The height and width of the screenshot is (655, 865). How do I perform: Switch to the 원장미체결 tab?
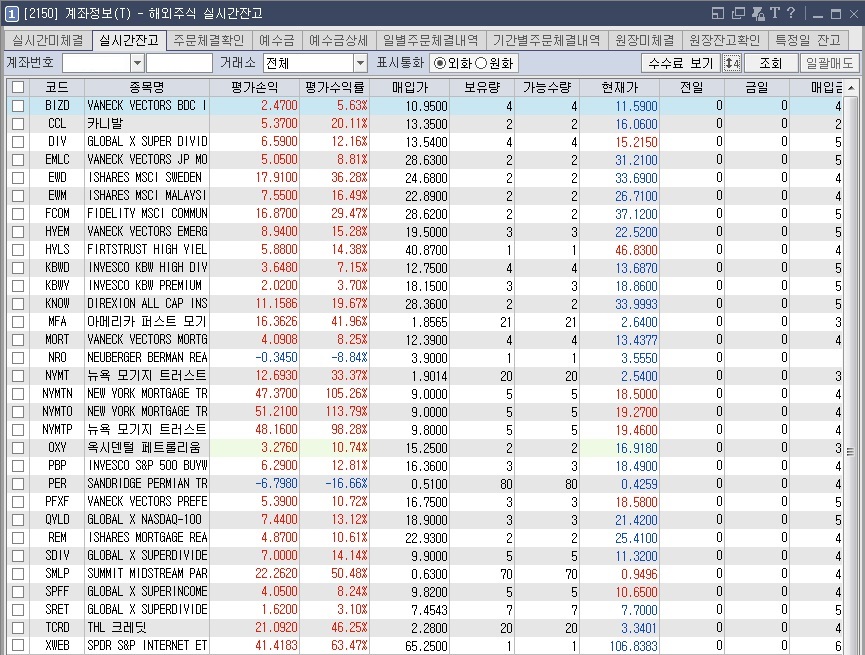(x=644, y=40)
